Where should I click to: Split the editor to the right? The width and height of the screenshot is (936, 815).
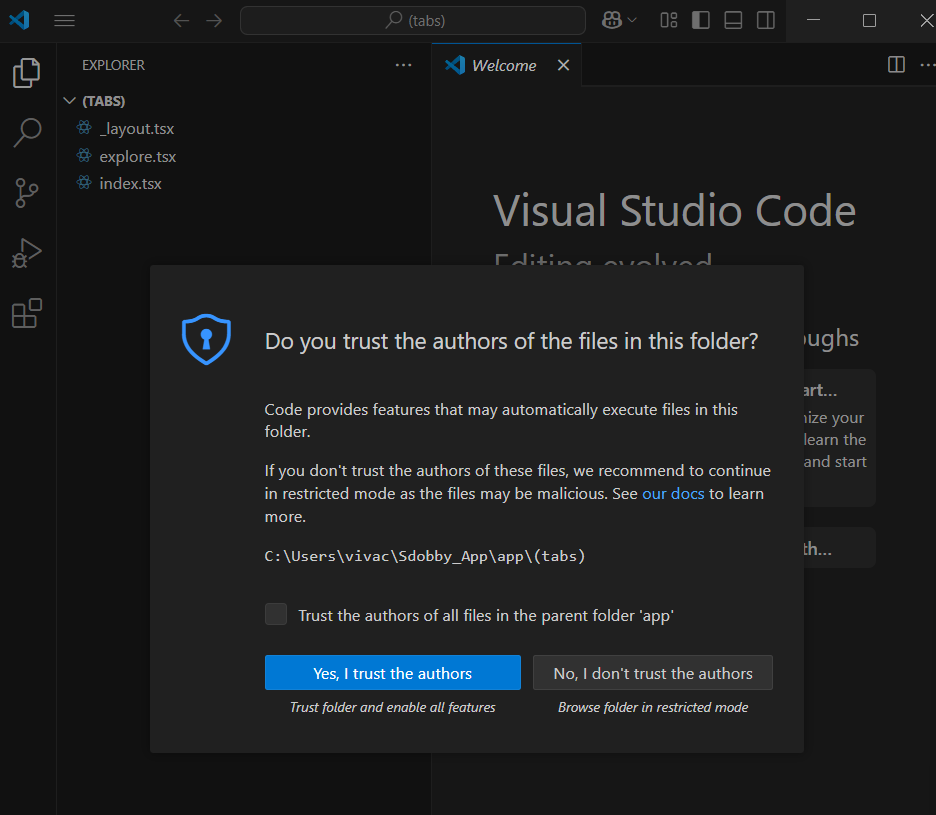pos(896,64)
